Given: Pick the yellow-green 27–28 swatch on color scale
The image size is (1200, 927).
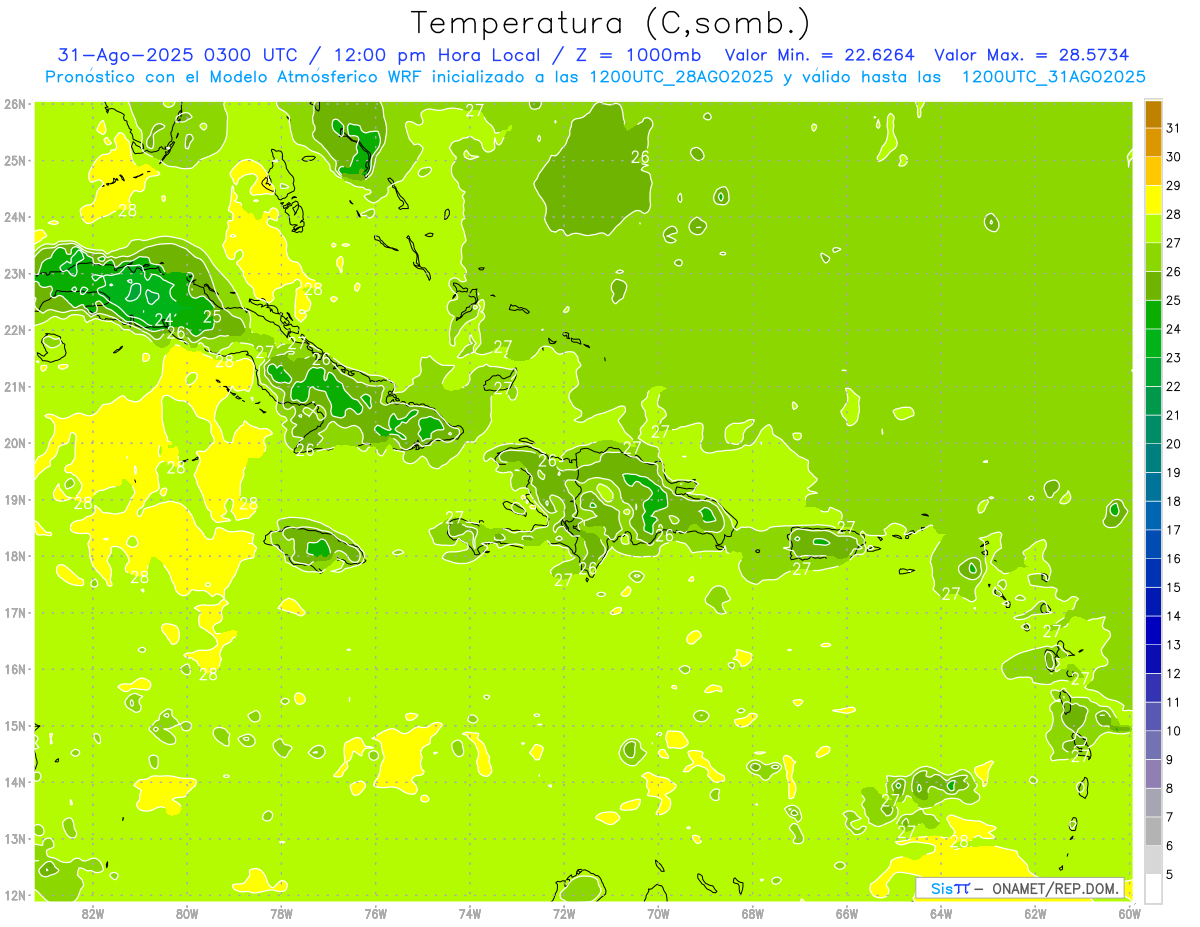Looking at the screenshot, I should (x=1153, y=229).
